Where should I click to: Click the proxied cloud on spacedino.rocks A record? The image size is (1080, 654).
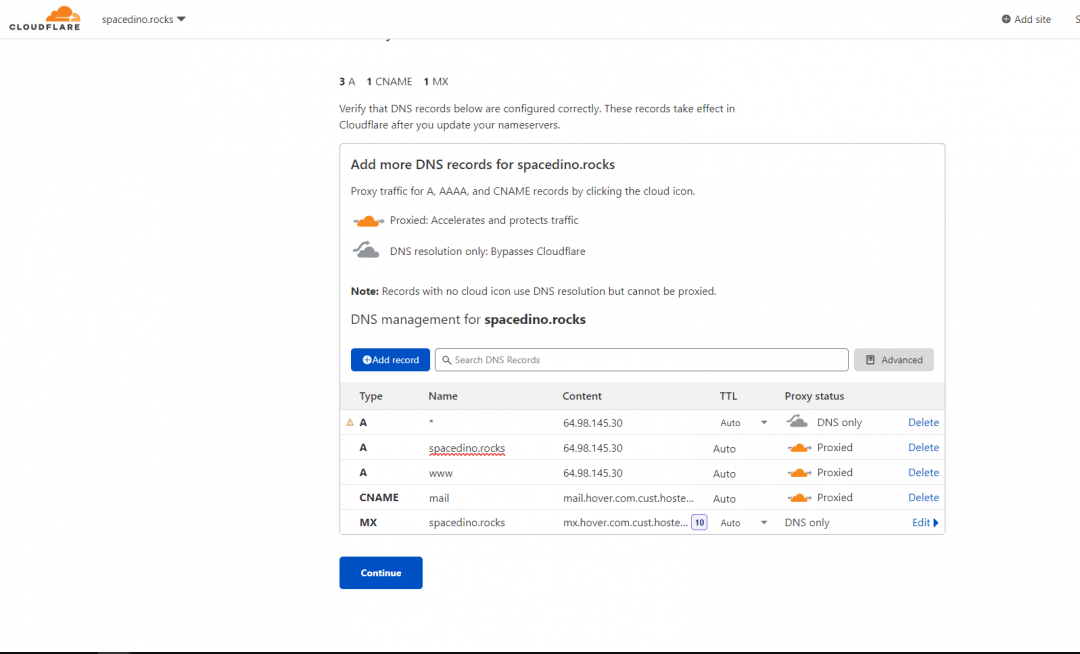pos(798,447)
